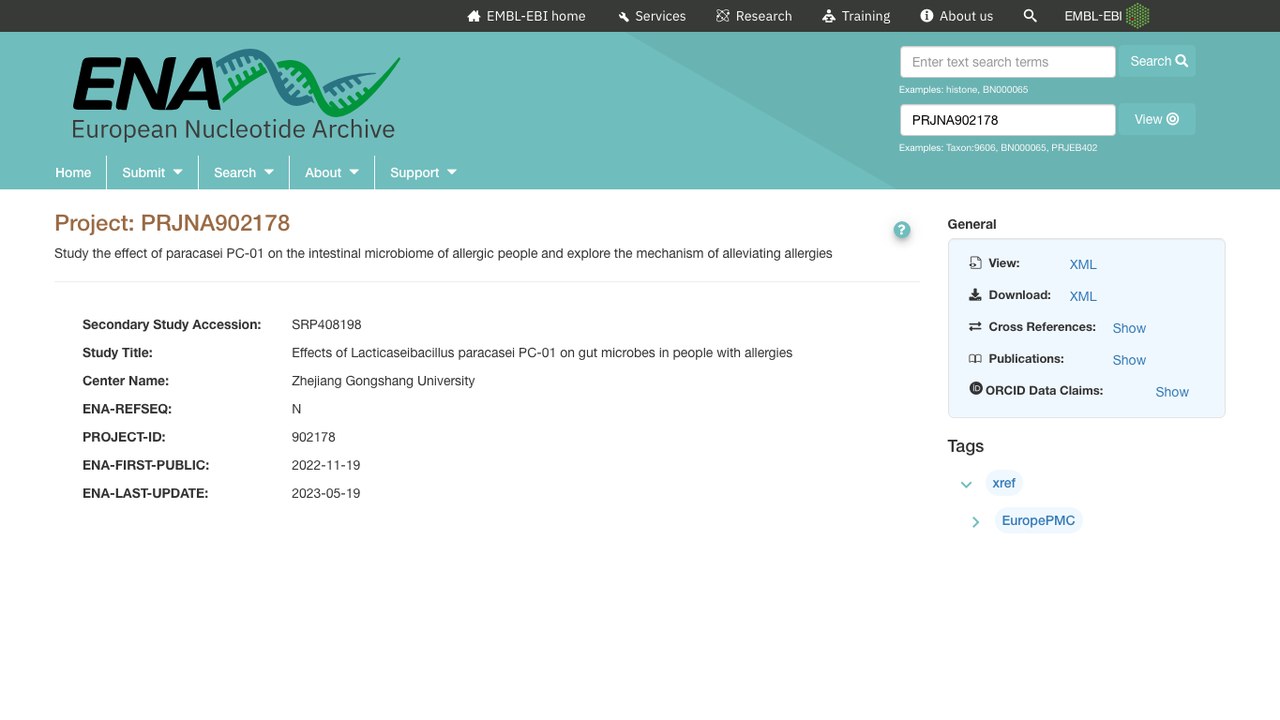1280x720 pixels.
Task: Show Publications list
Action: coord(1129,360)
